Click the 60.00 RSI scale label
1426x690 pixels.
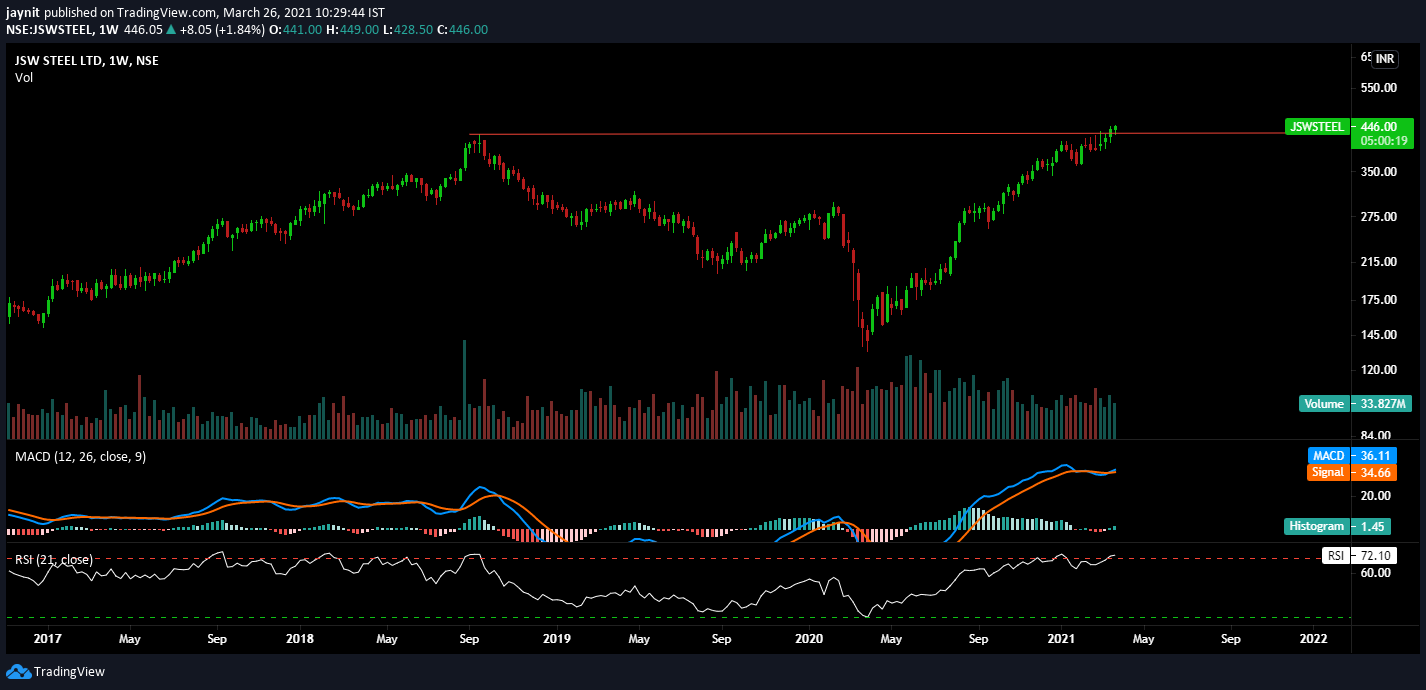click(1376, 573)
